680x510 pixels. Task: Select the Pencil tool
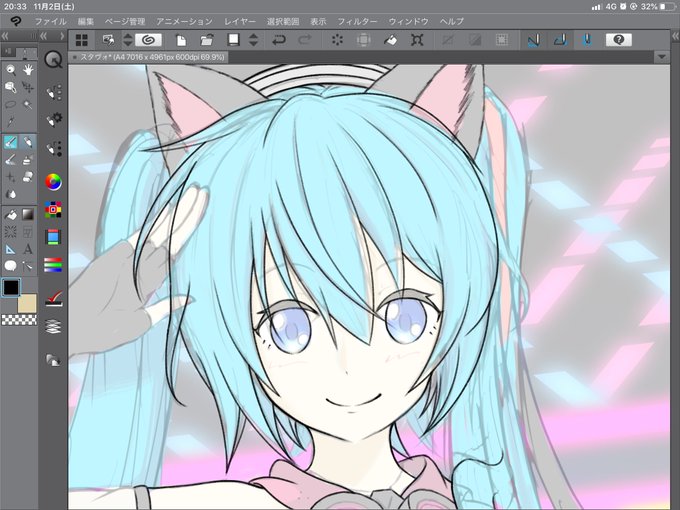coord(28,142)
